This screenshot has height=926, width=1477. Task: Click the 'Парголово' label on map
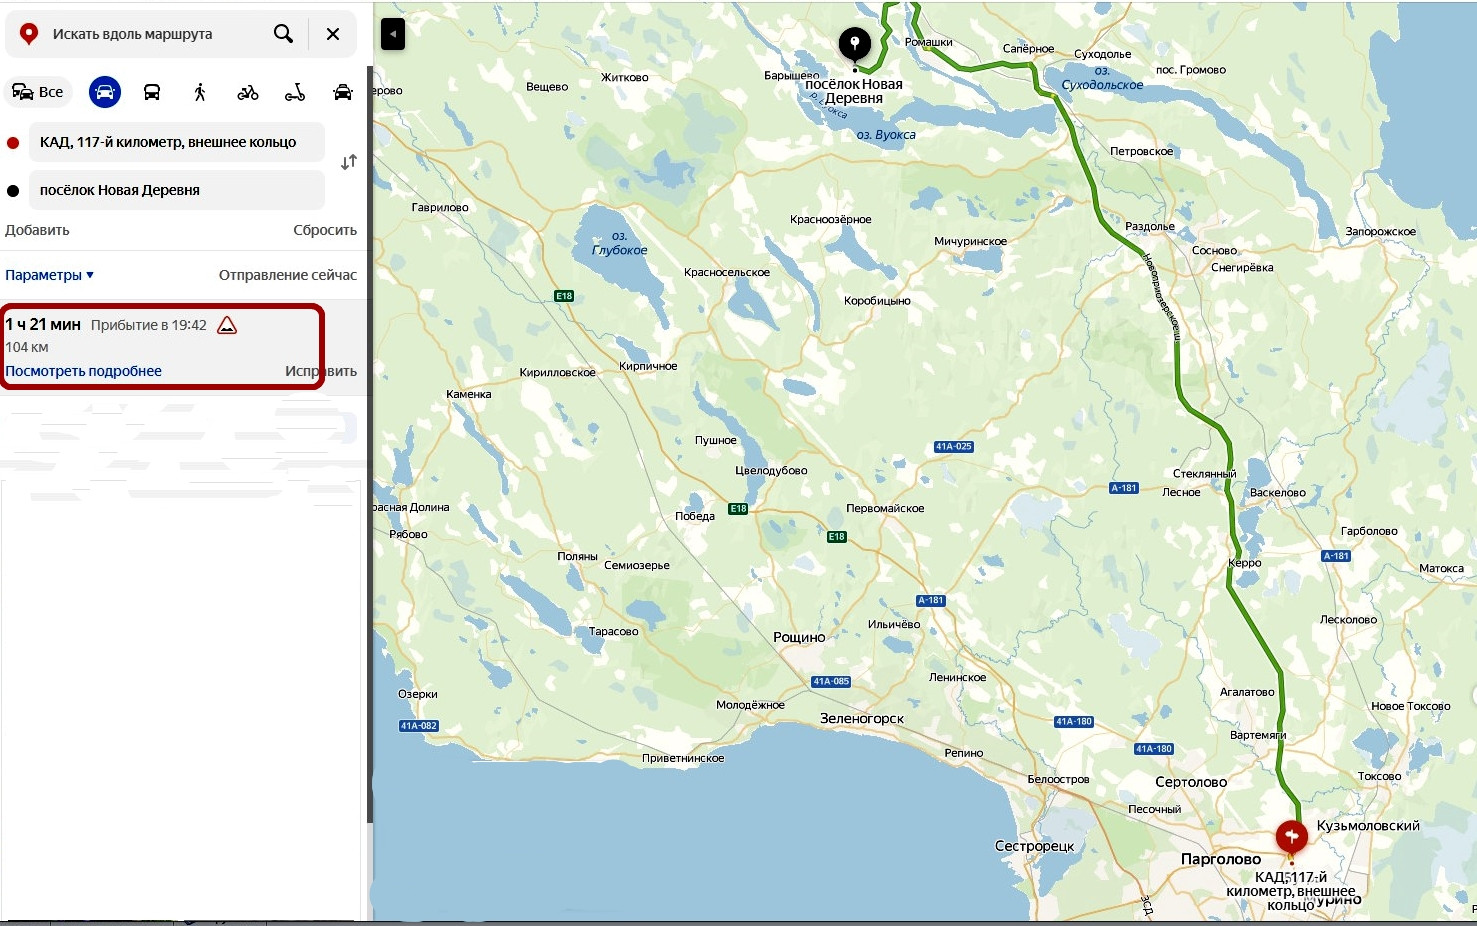coord(1221,859)
